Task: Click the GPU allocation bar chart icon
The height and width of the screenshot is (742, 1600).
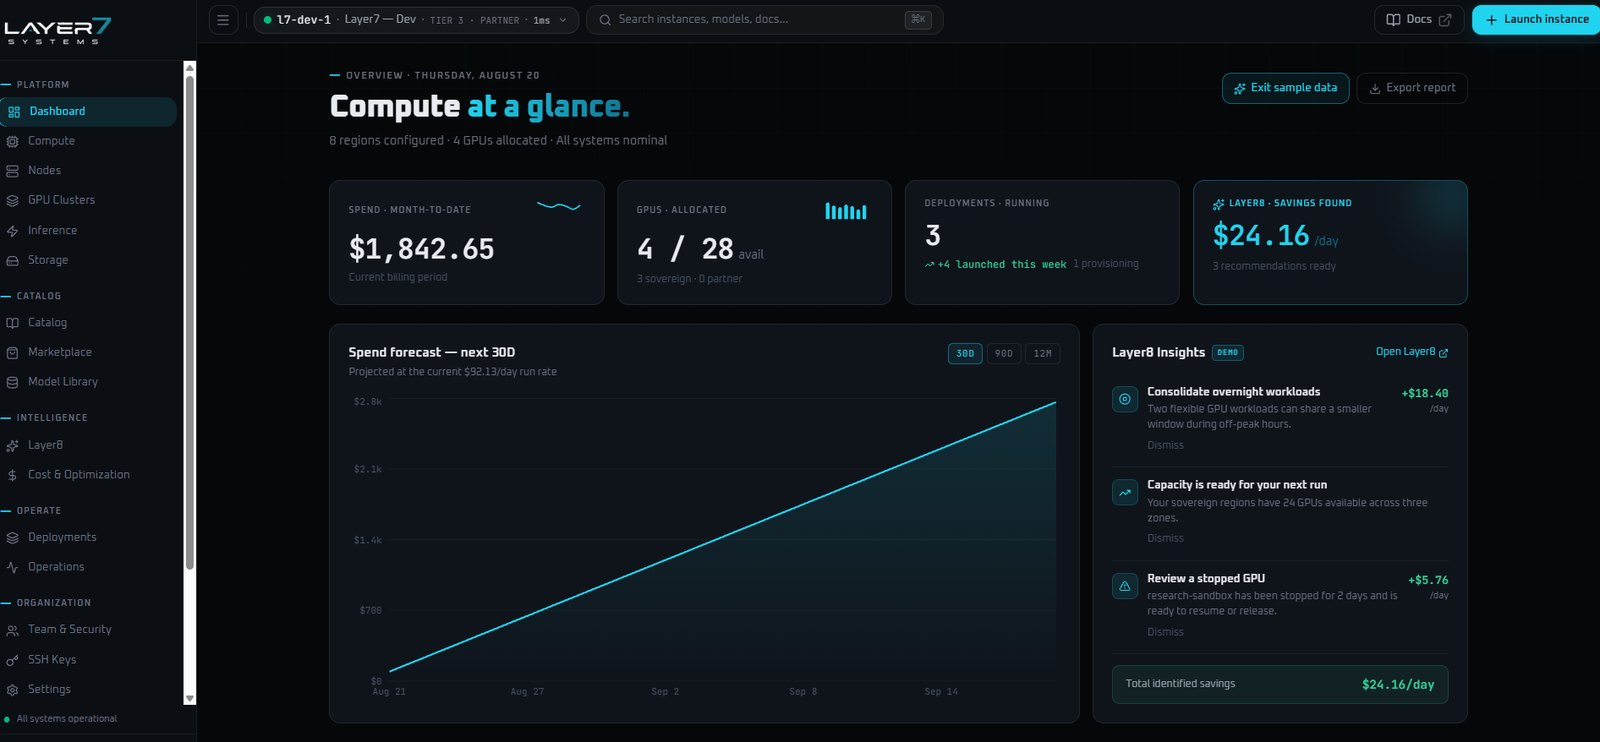Action: point(846,211)
